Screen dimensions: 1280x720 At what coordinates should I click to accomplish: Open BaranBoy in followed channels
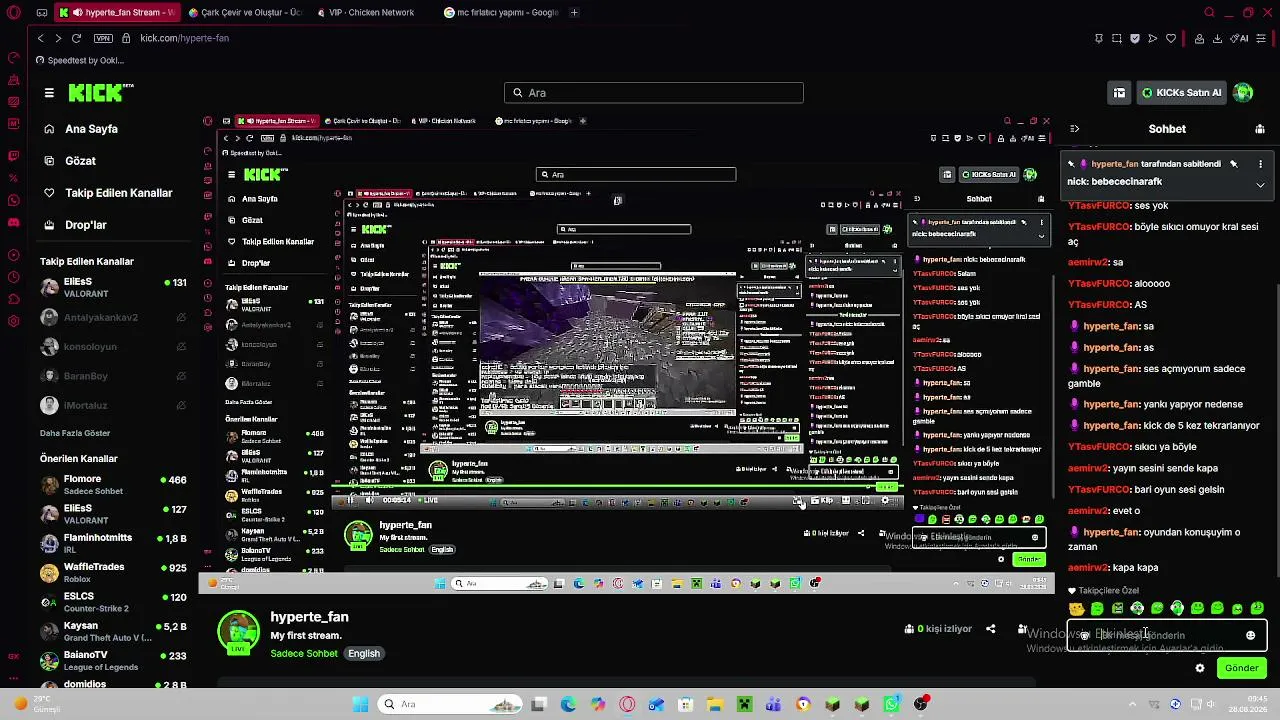(x=113, y=376)
